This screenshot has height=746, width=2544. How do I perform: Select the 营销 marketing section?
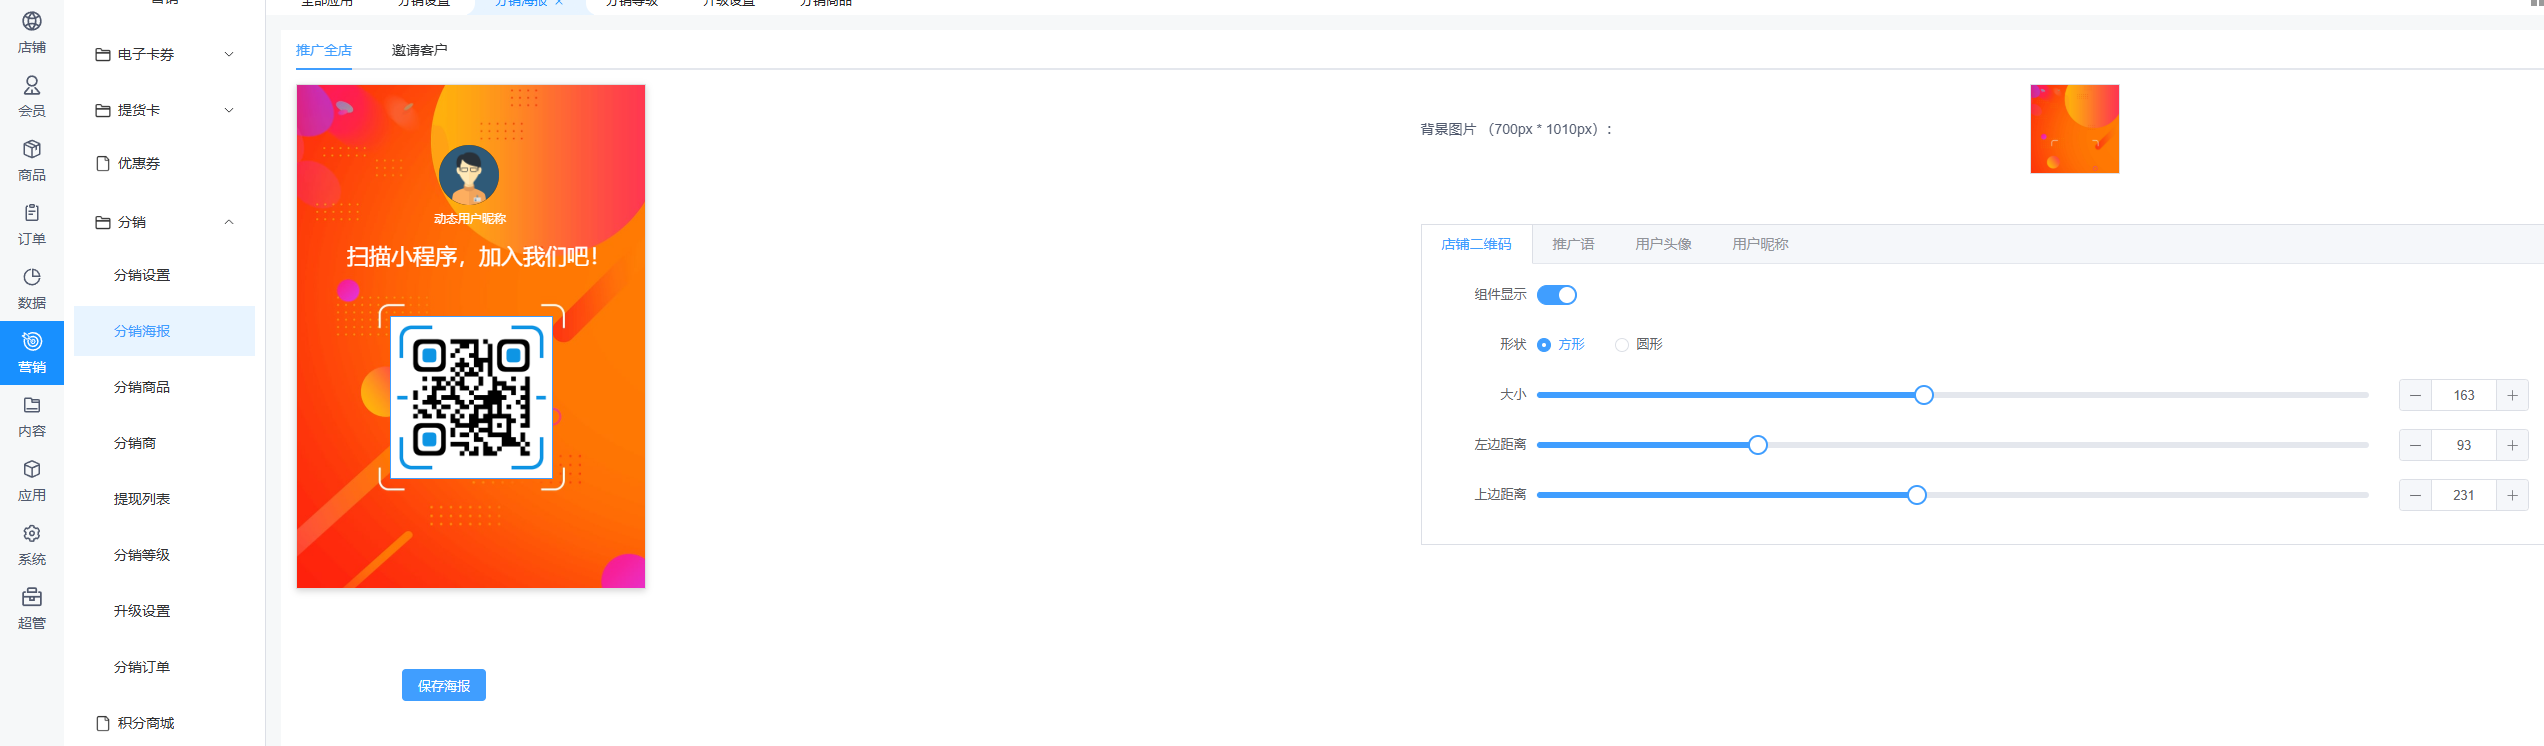point(32,353)
